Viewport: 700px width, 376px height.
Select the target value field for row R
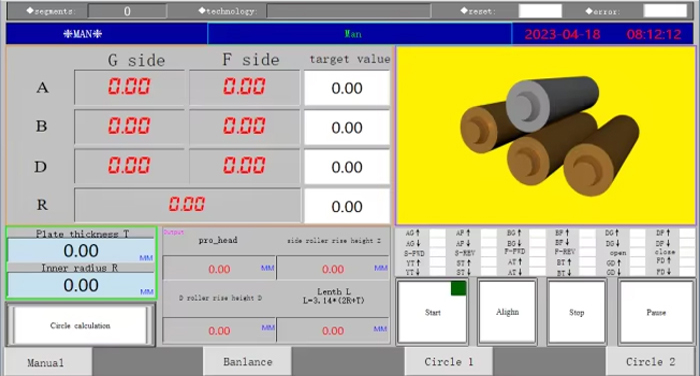pyautogui.click(x=347, y=206)
